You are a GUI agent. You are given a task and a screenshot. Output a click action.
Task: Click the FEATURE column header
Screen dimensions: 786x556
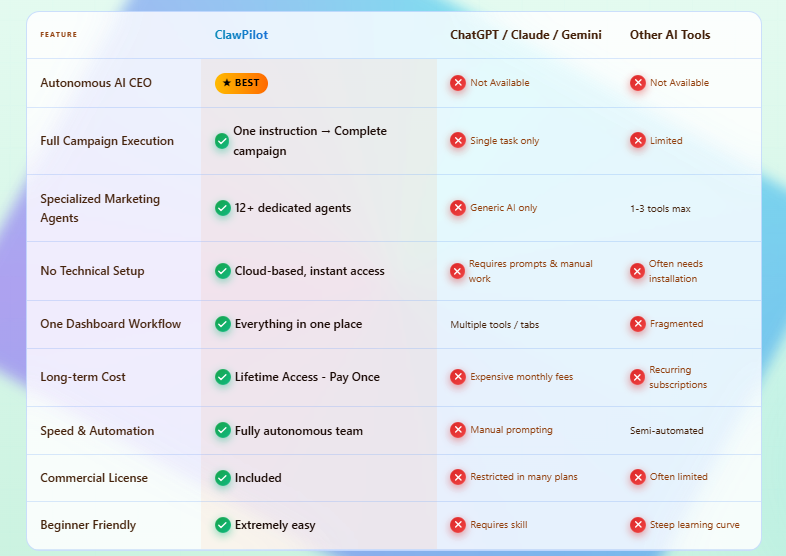pyautogui.click(x=59, y=35)
